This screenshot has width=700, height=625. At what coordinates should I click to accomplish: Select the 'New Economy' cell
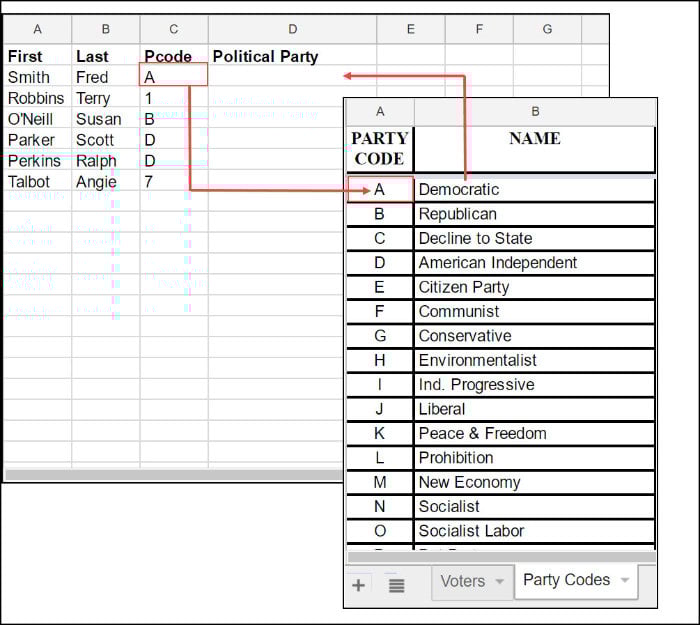[534, 483]
